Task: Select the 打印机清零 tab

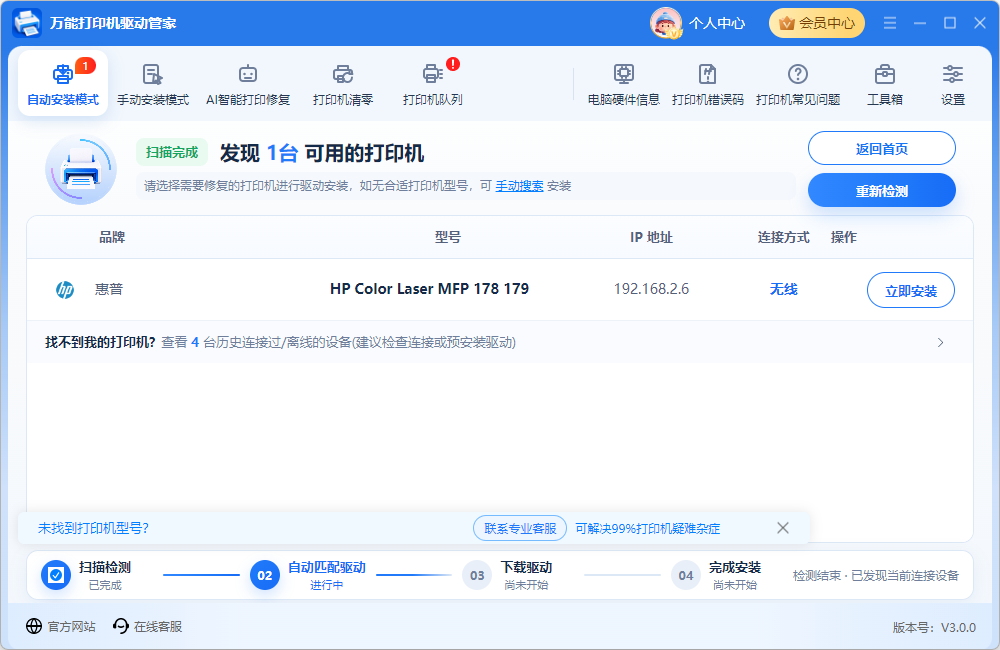Action: (x=343, y=84)
